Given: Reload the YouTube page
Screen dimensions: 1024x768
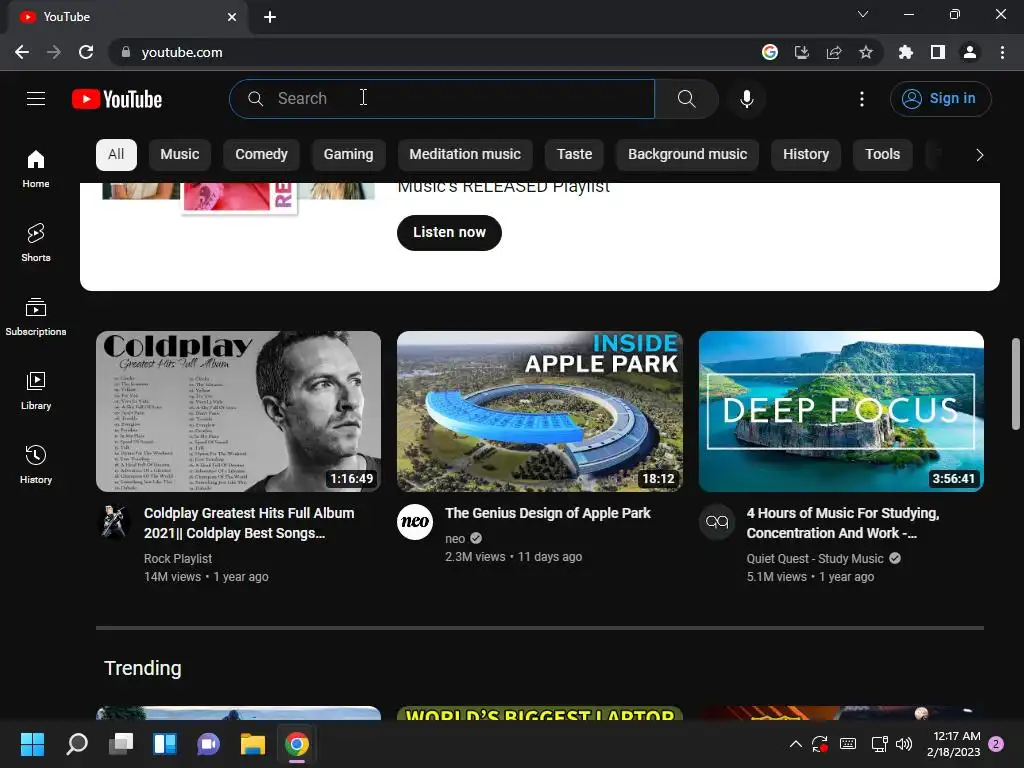Looking at the screenshot, I should click(x=86, y=52).
